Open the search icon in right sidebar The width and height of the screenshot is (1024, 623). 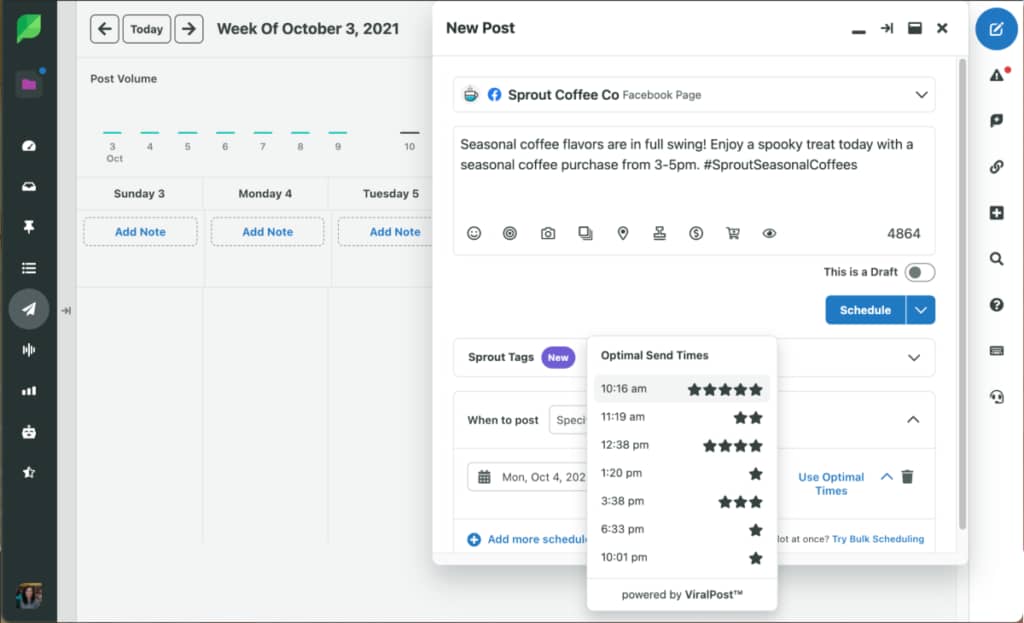click(x=996, y=259)
